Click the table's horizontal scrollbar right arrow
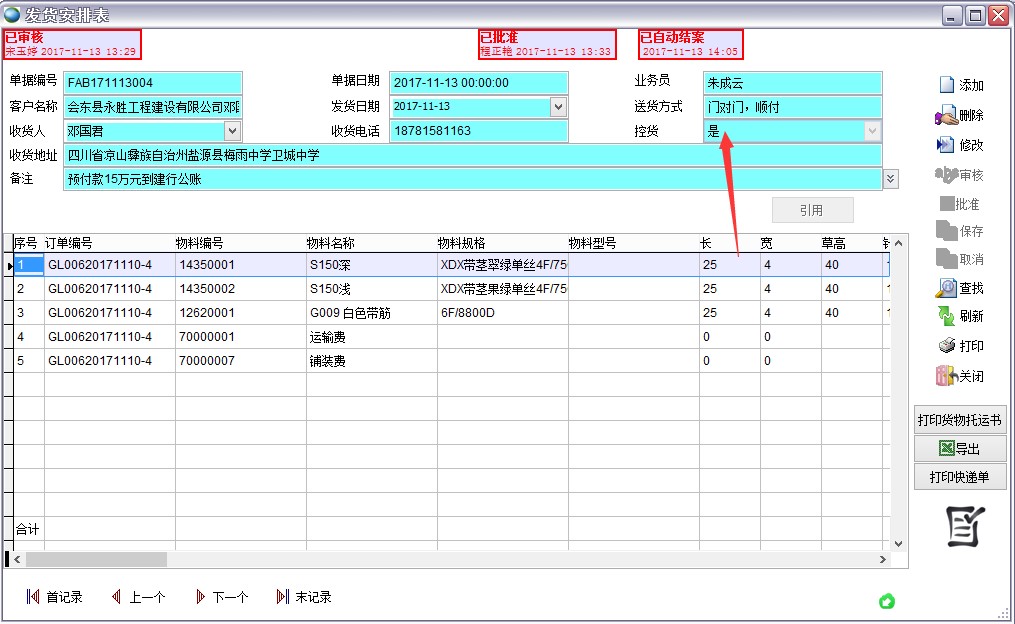Image resolution: width=1015 pixels, height=624 pixels. tap(882, 560)
